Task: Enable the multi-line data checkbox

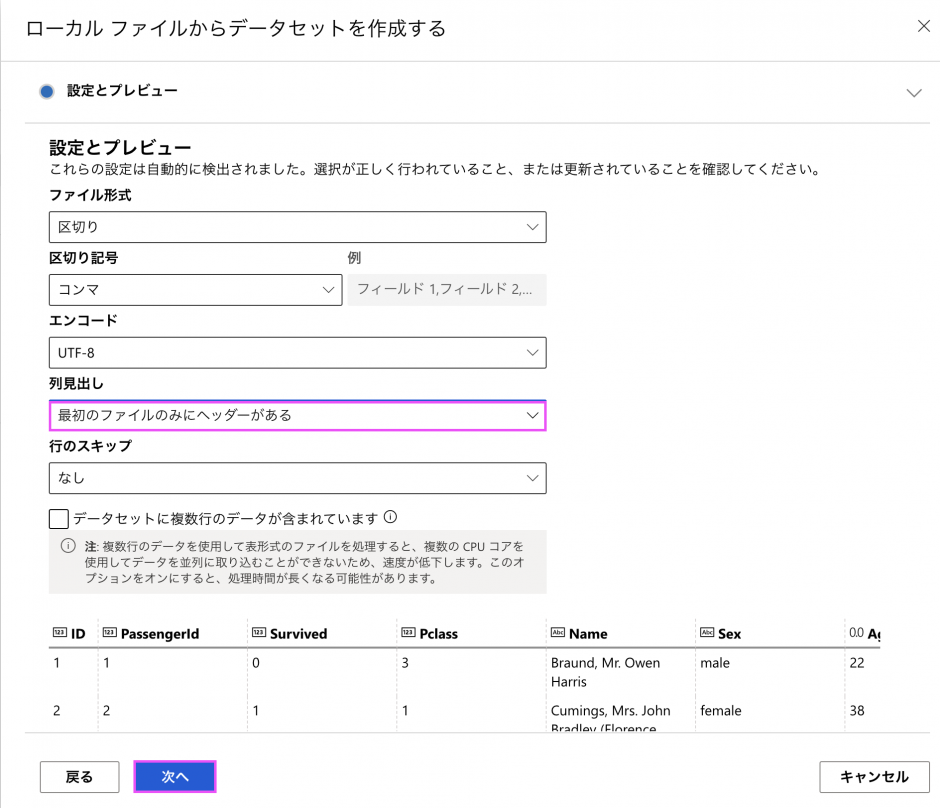Action: (59, 518)
